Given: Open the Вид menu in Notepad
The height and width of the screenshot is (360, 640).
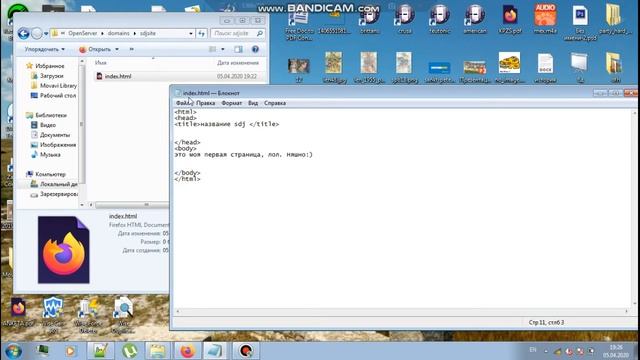Looking at the screenshot, I should [253, 103].
